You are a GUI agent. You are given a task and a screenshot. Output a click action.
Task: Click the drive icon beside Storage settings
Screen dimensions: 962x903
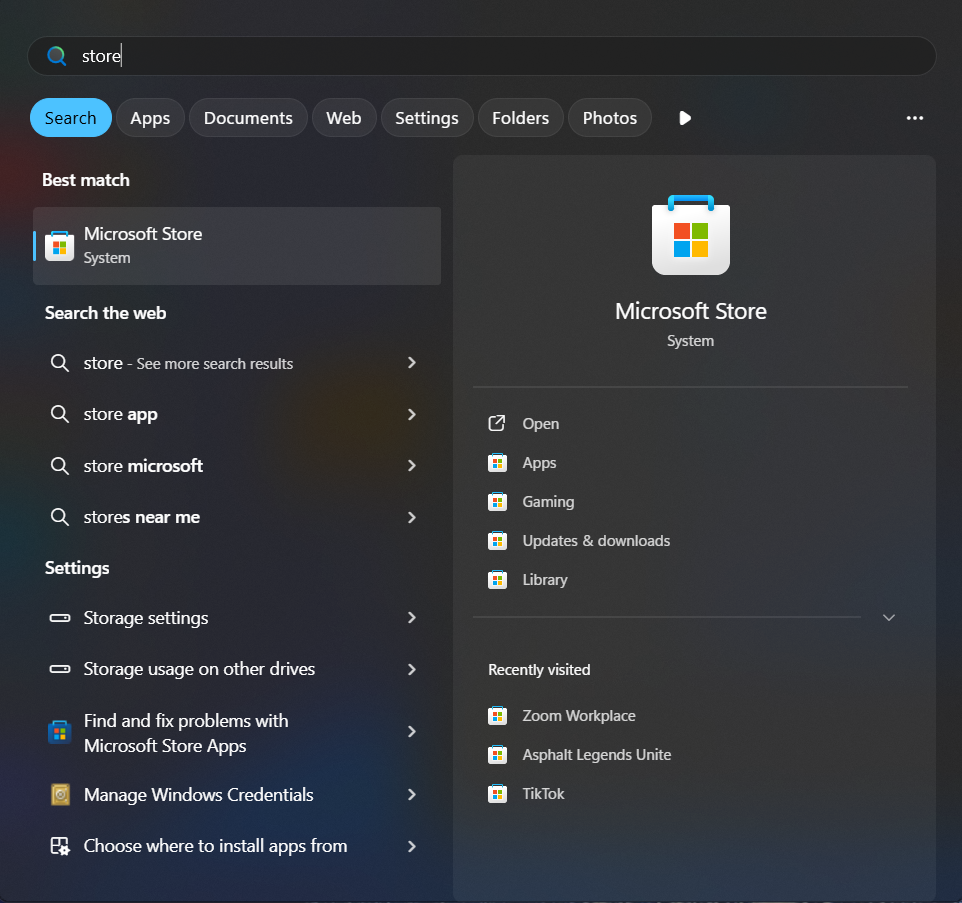click(x=60, y=618)
